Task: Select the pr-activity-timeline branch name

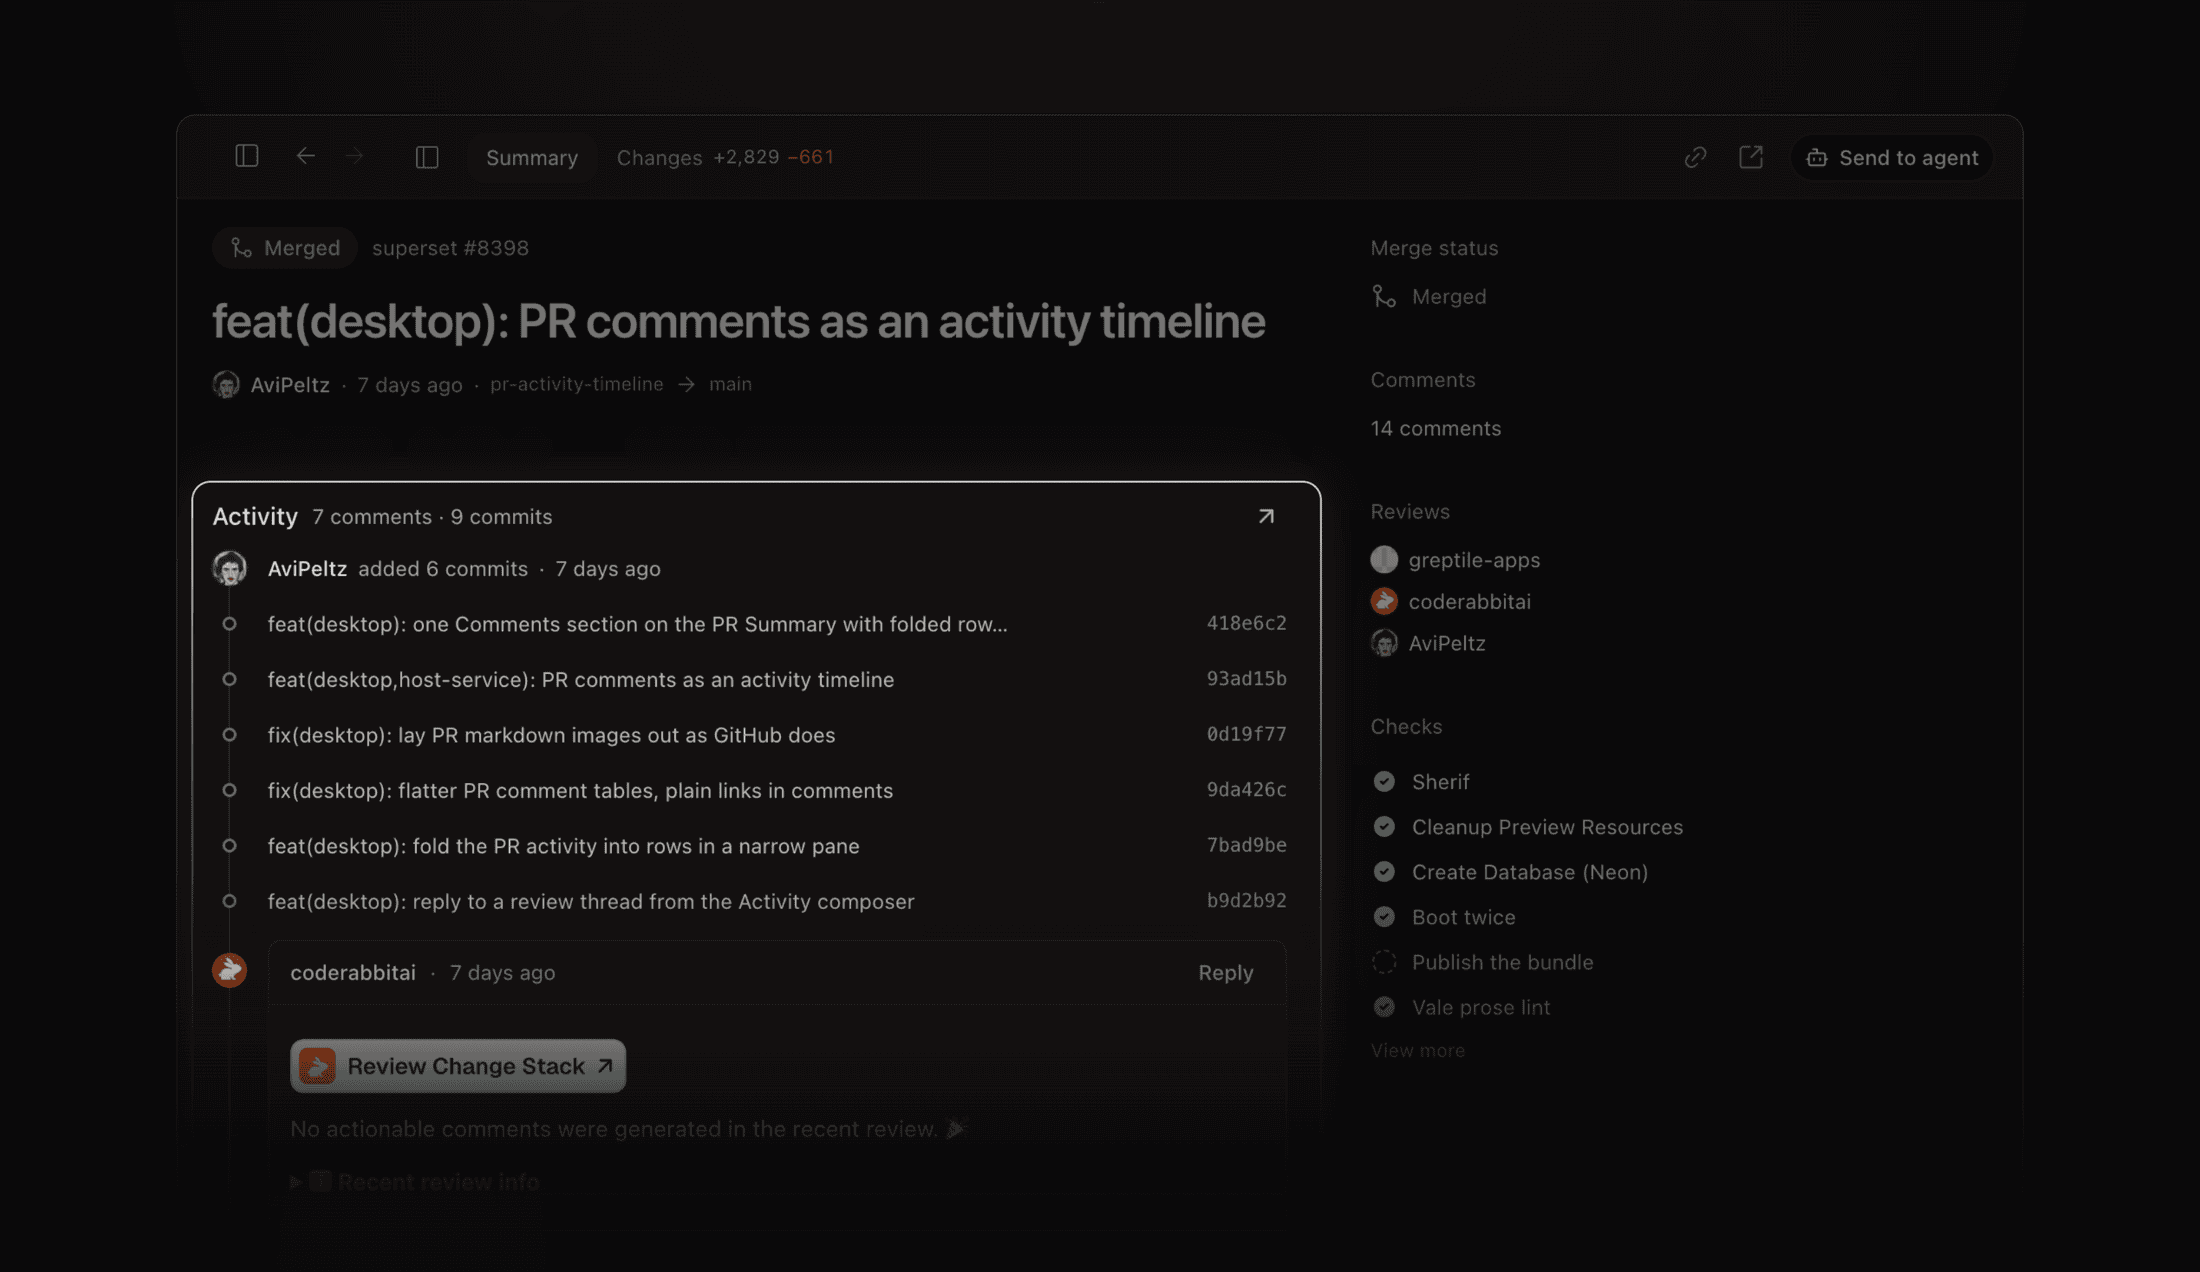Action: [576, 384]
